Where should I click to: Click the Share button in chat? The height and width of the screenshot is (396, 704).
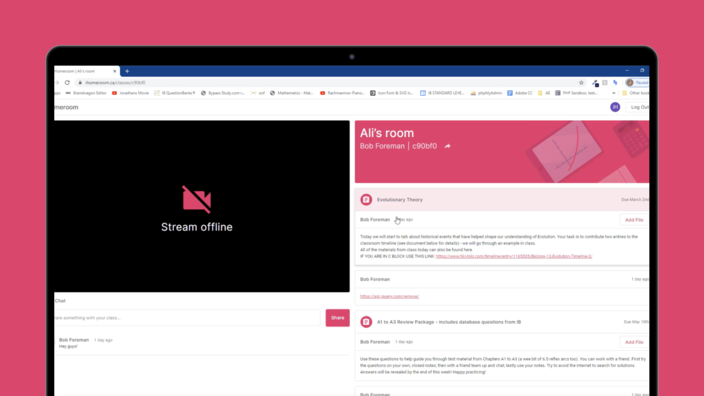[338, 318]
